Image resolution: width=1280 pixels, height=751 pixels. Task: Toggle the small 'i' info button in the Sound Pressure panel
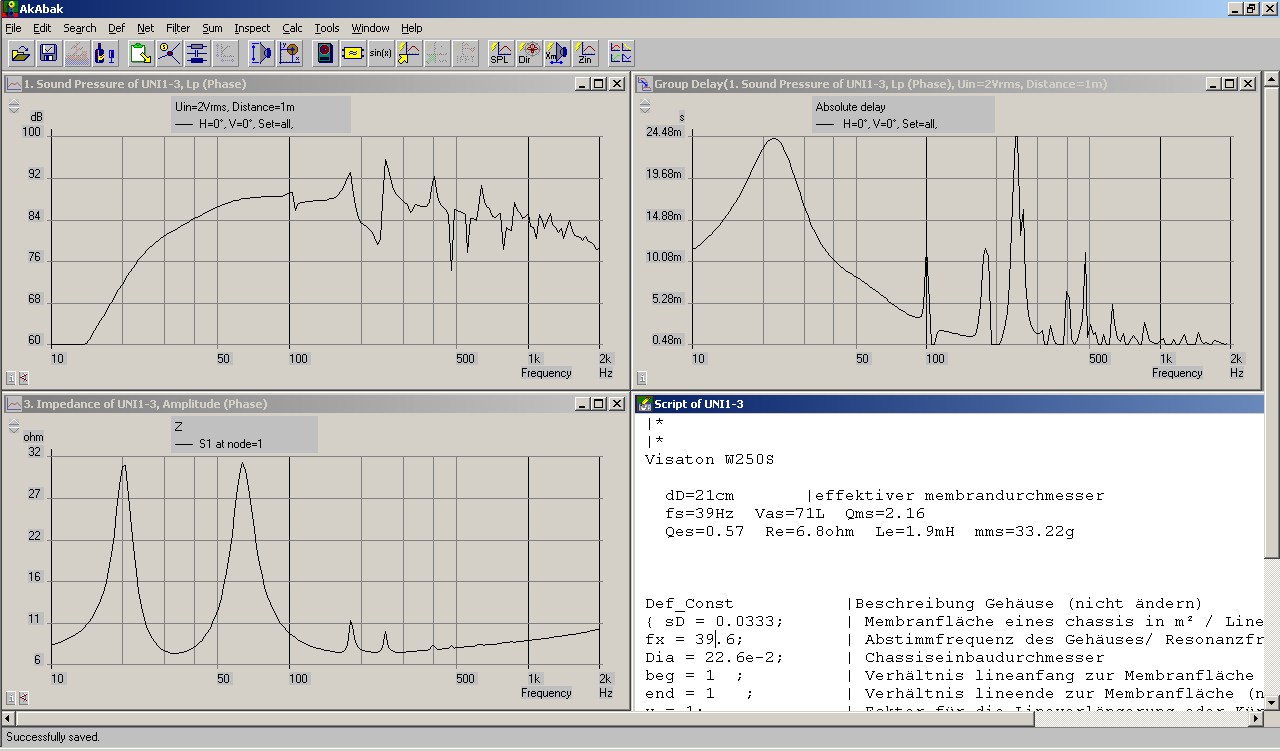11,378
